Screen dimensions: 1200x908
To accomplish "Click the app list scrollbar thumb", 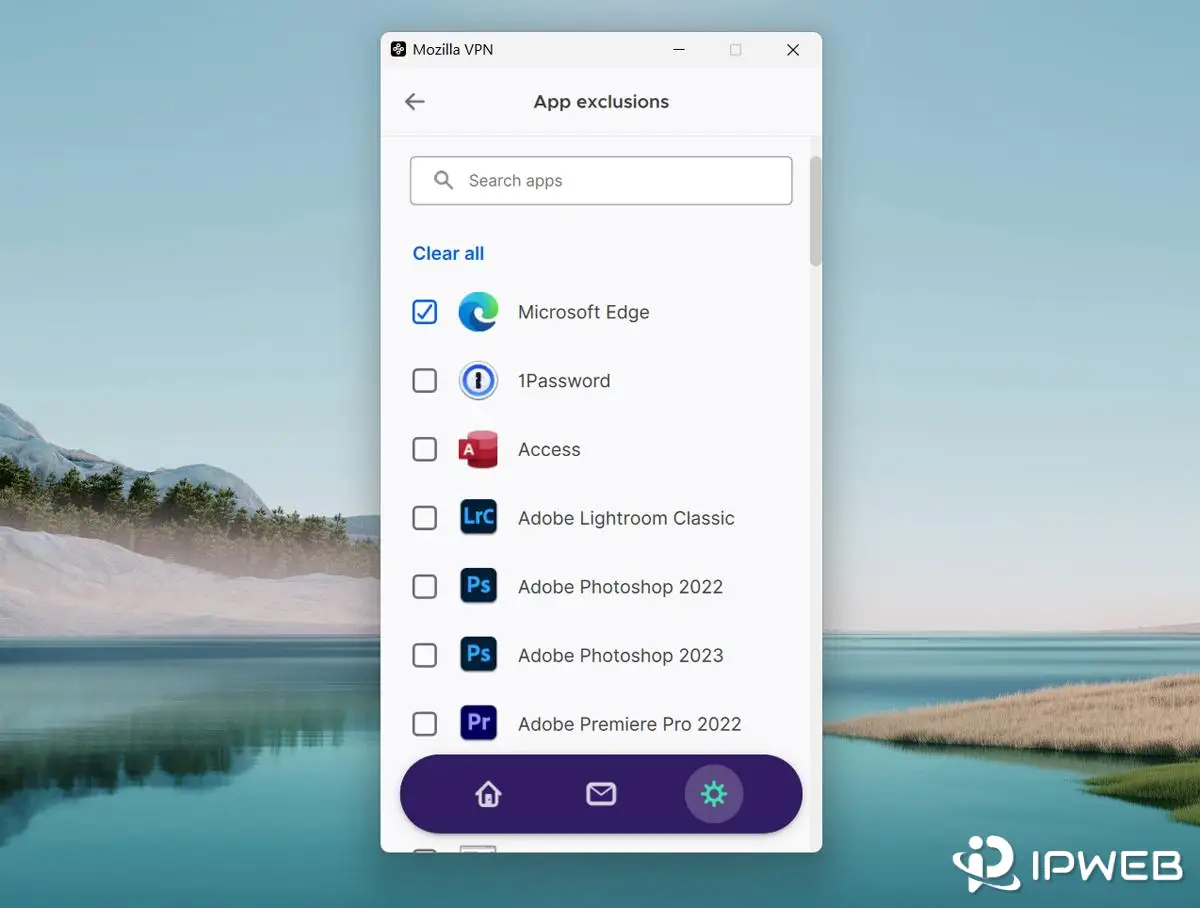I will click(815, 211).
